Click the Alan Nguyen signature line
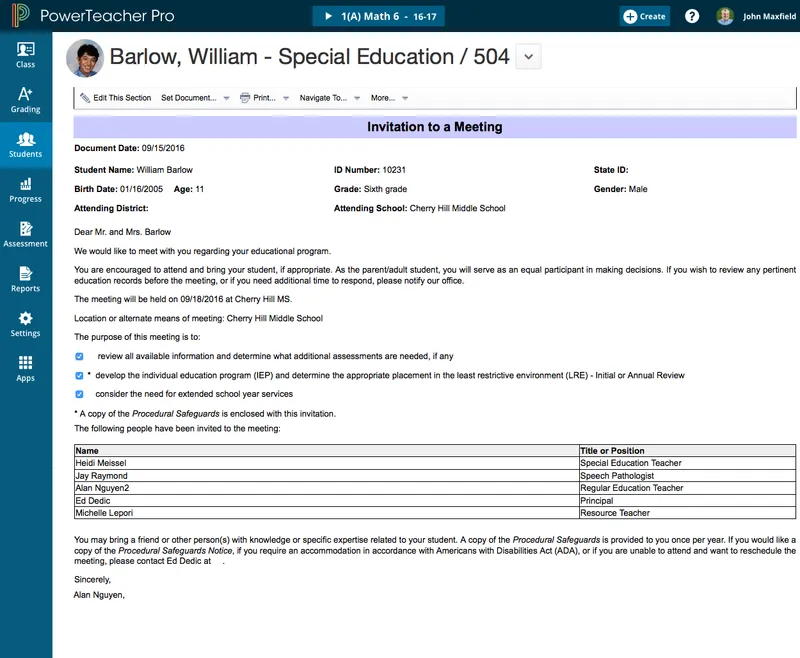Viewport: 800px width, 658px height. point(99,595)
